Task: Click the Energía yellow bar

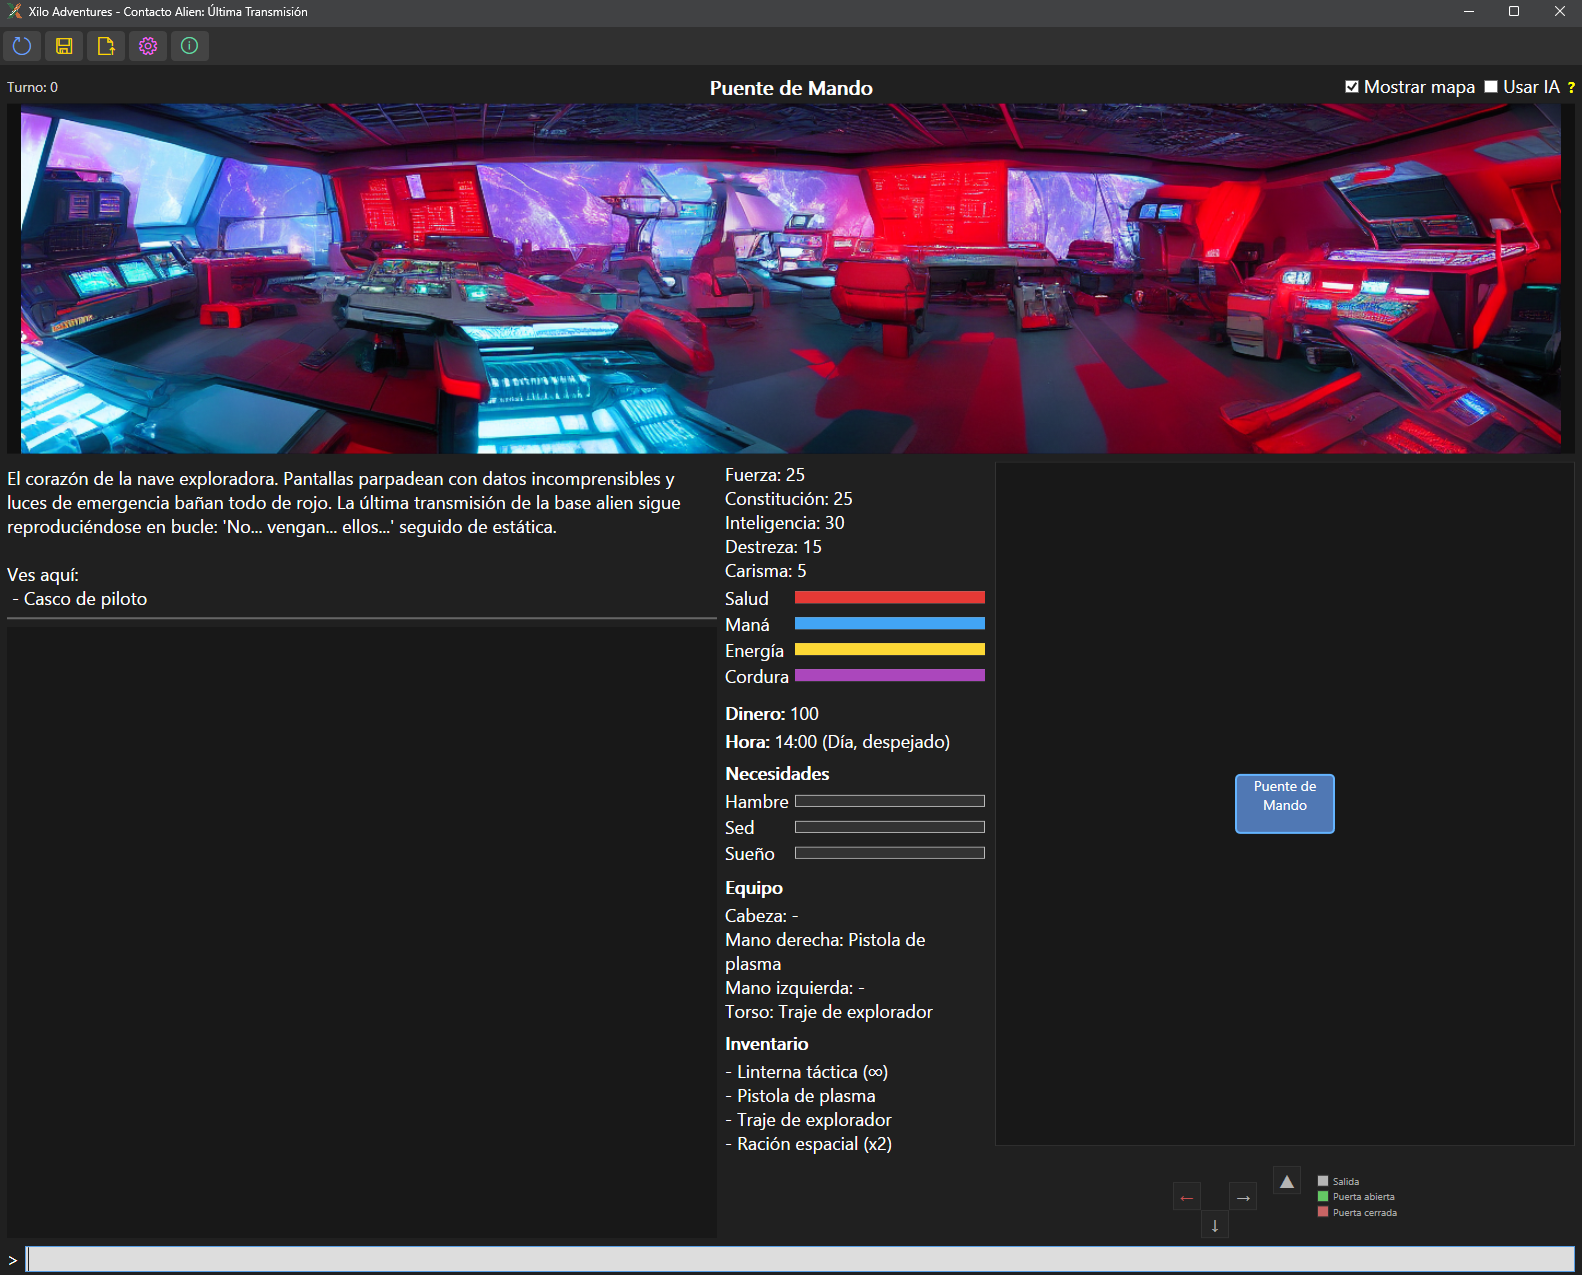Action: (x=890, y=650)
